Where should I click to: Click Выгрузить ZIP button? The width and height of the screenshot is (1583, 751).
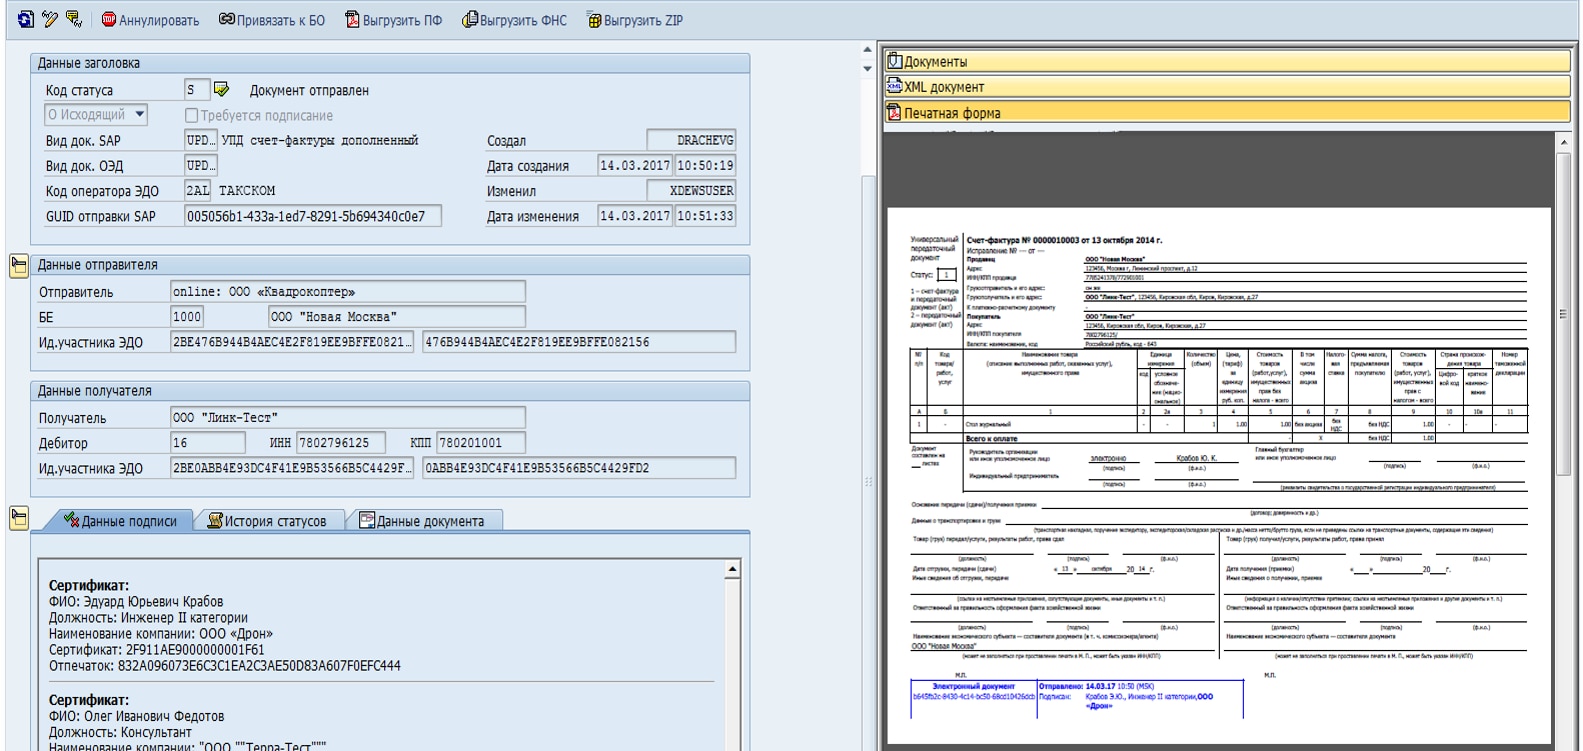pyautogui.click(x=635, y=20)
